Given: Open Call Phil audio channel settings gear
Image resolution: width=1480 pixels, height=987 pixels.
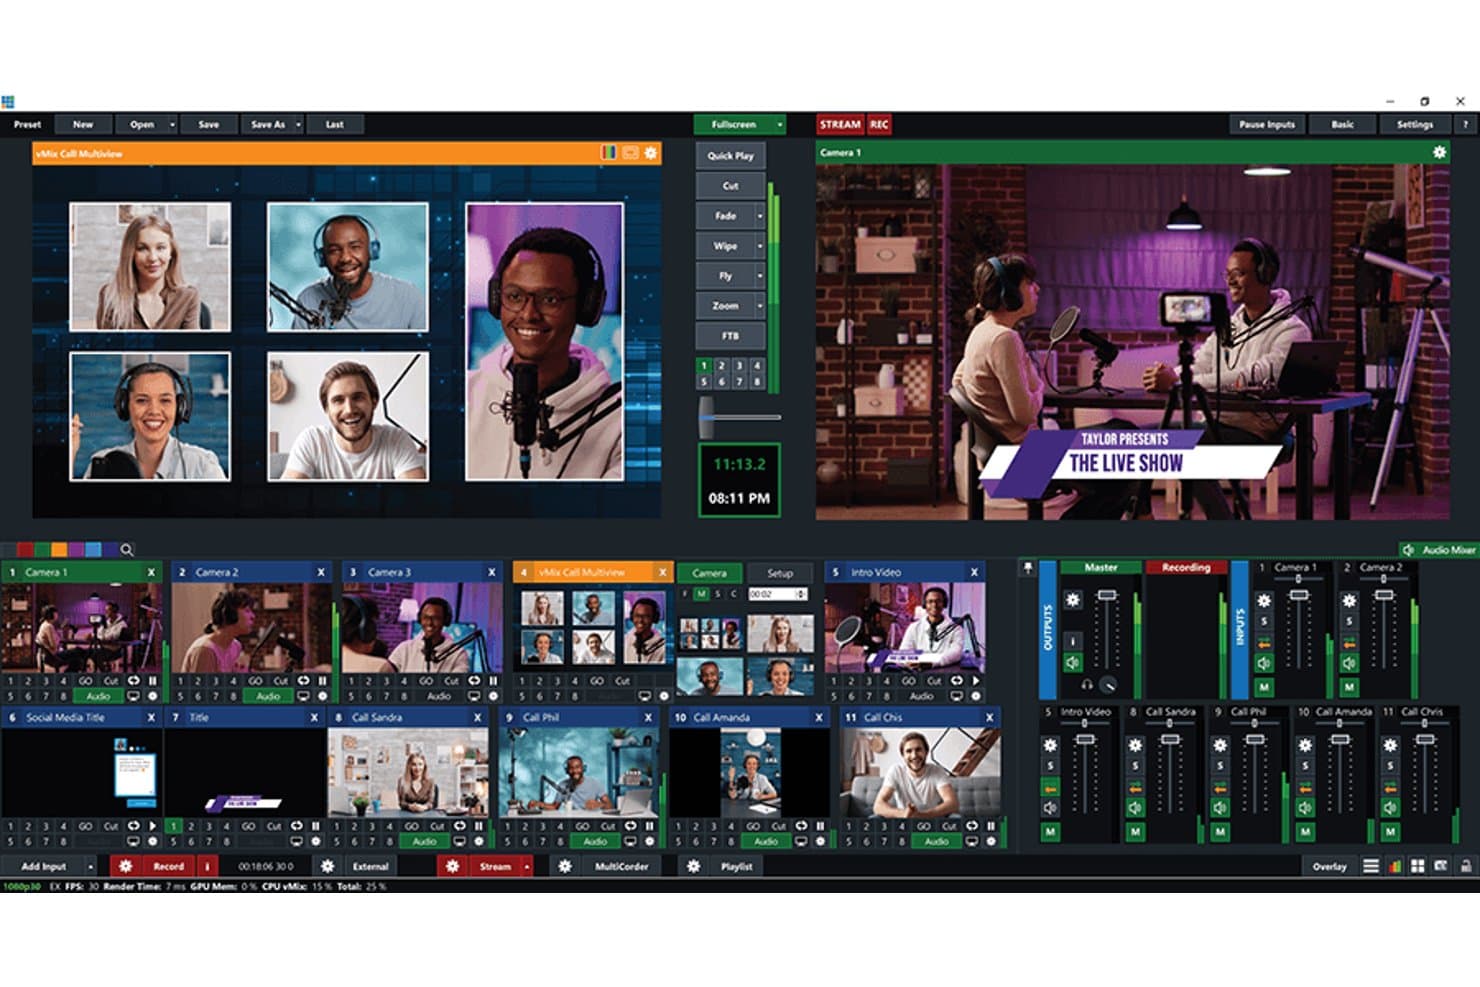Looking at the screenshot, I should pos(1220,745).
